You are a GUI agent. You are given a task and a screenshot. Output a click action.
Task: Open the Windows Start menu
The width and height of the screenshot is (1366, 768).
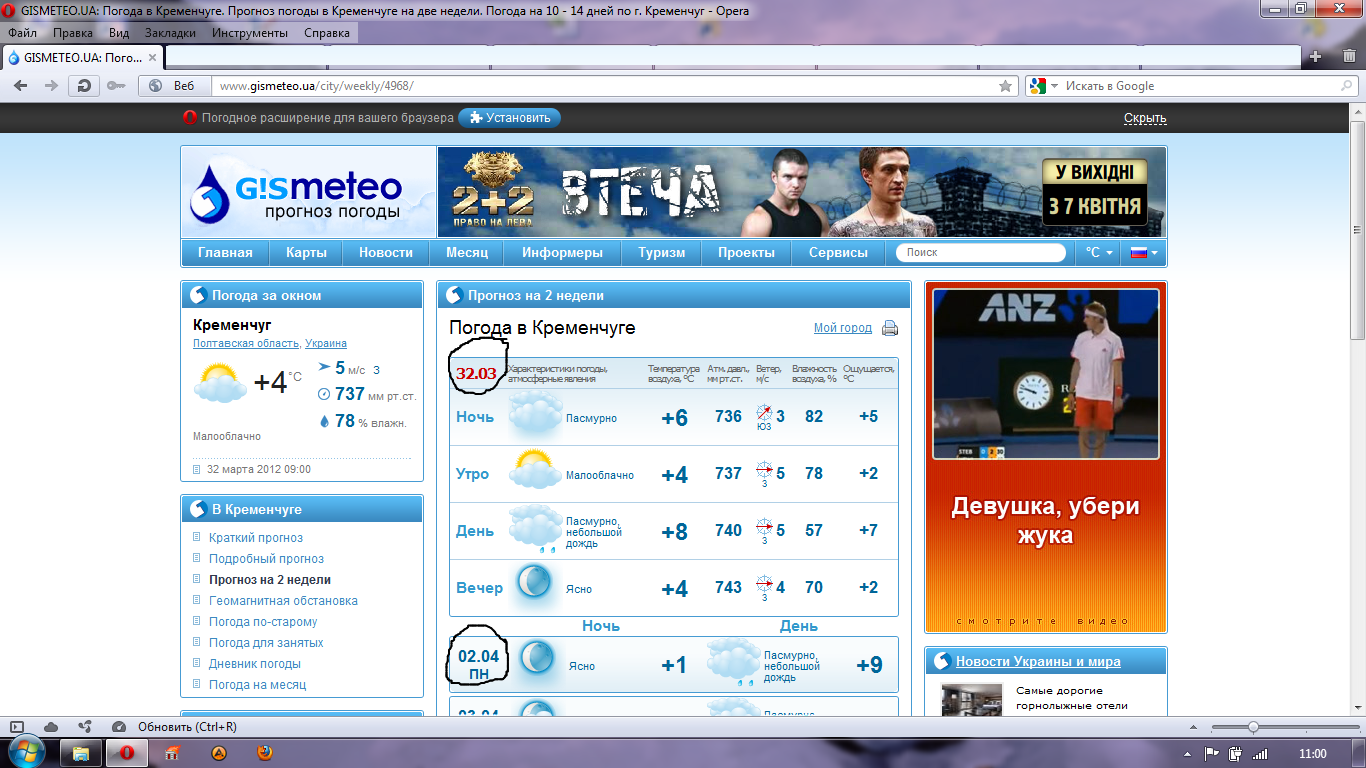pyautogui.click(x=26, y=752)
